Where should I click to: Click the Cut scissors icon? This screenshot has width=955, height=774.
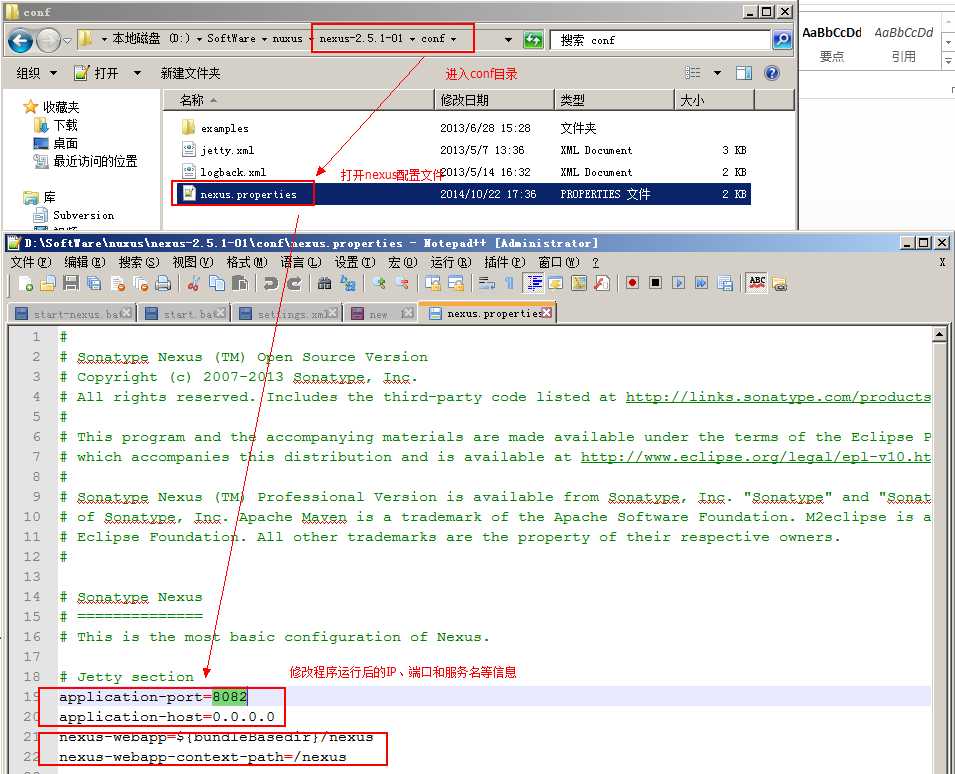194,283
